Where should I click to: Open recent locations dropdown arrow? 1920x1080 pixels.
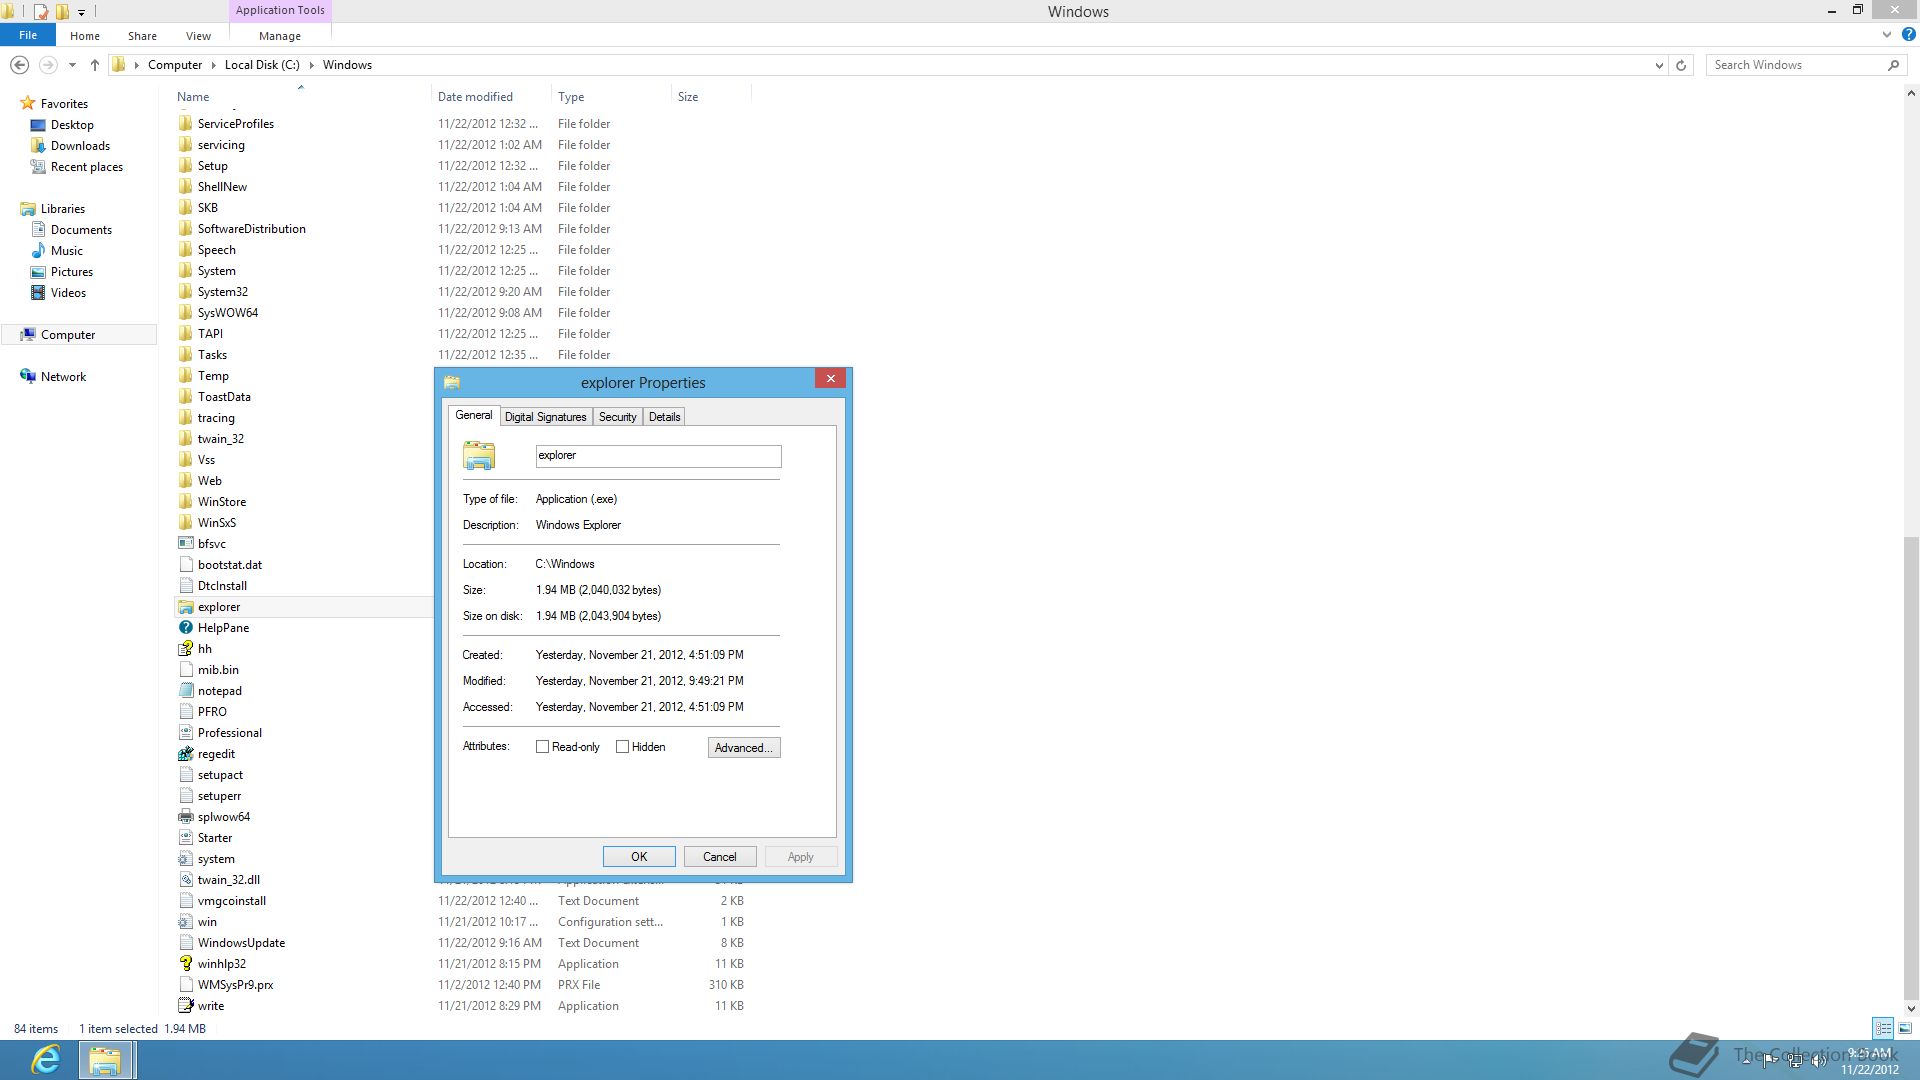[x=72, y=65]
